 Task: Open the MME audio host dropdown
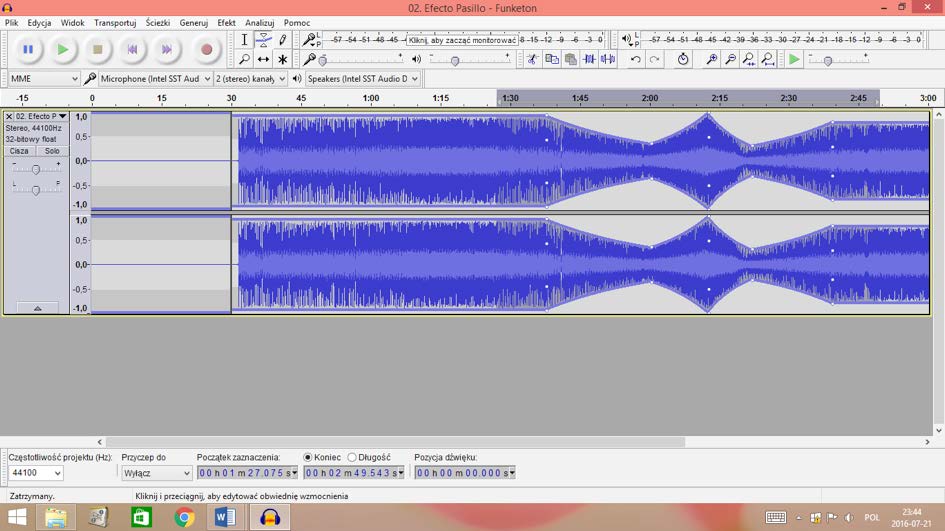click(45, 79)
